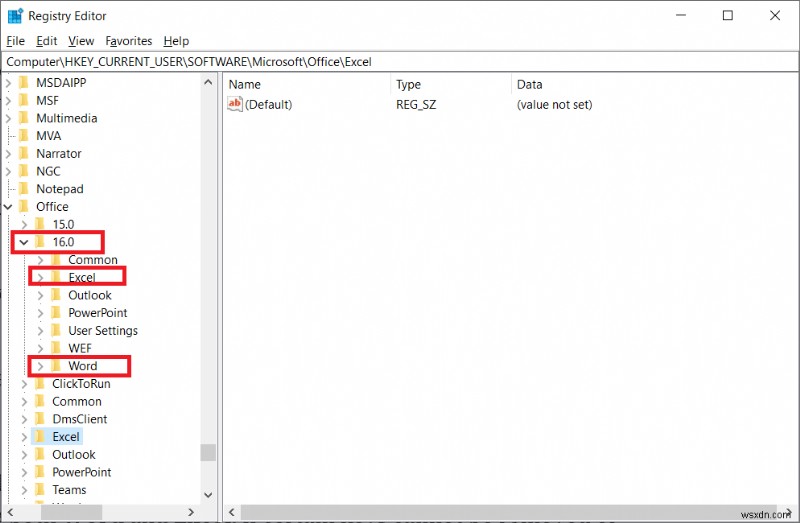
Task: Expand the Narrator key chevron
Action: [8, 154]
